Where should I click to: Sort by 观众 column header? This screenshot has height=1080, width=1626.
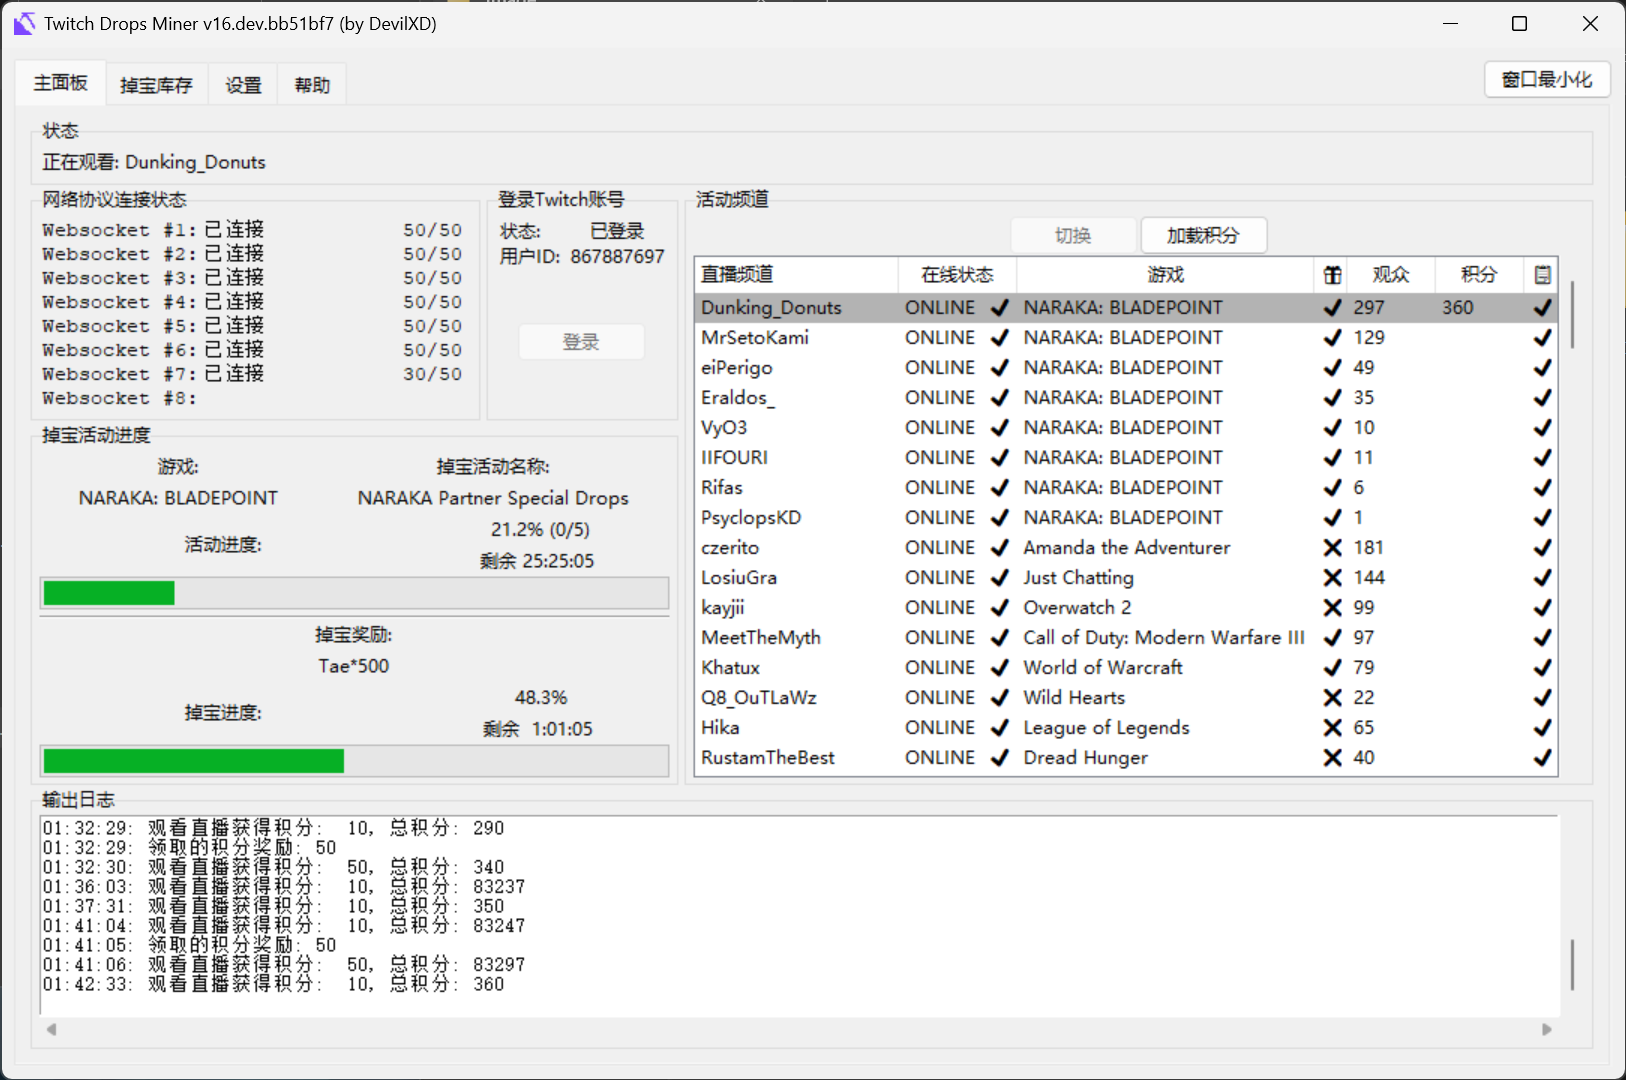(x=1391, y=275)
